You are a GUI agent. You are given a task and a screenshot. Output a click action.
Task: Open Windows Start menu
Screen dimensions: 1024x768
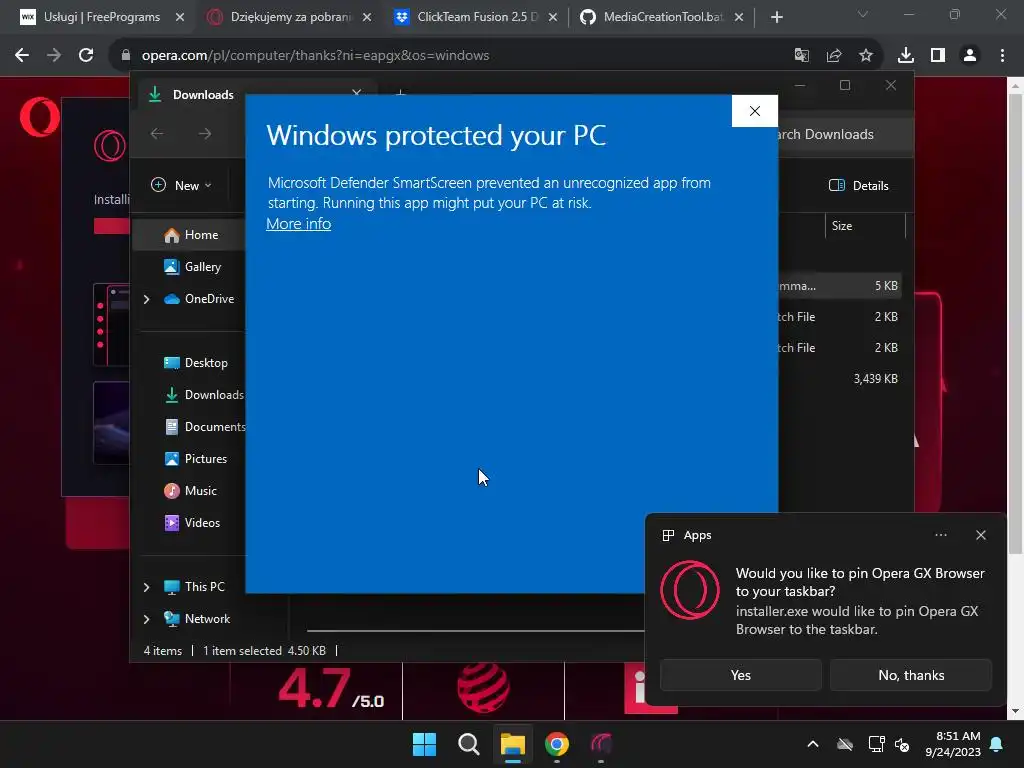[424, 744]
